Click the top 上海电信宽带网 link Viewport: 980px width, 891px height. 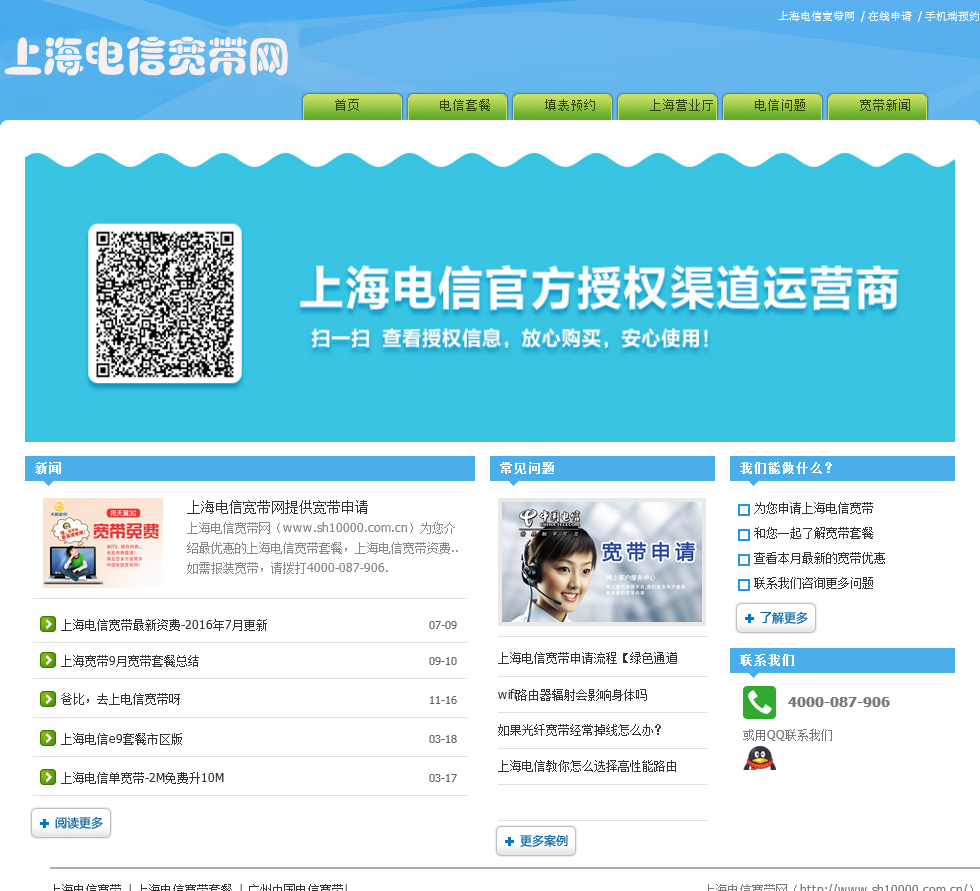pos(816,16)
